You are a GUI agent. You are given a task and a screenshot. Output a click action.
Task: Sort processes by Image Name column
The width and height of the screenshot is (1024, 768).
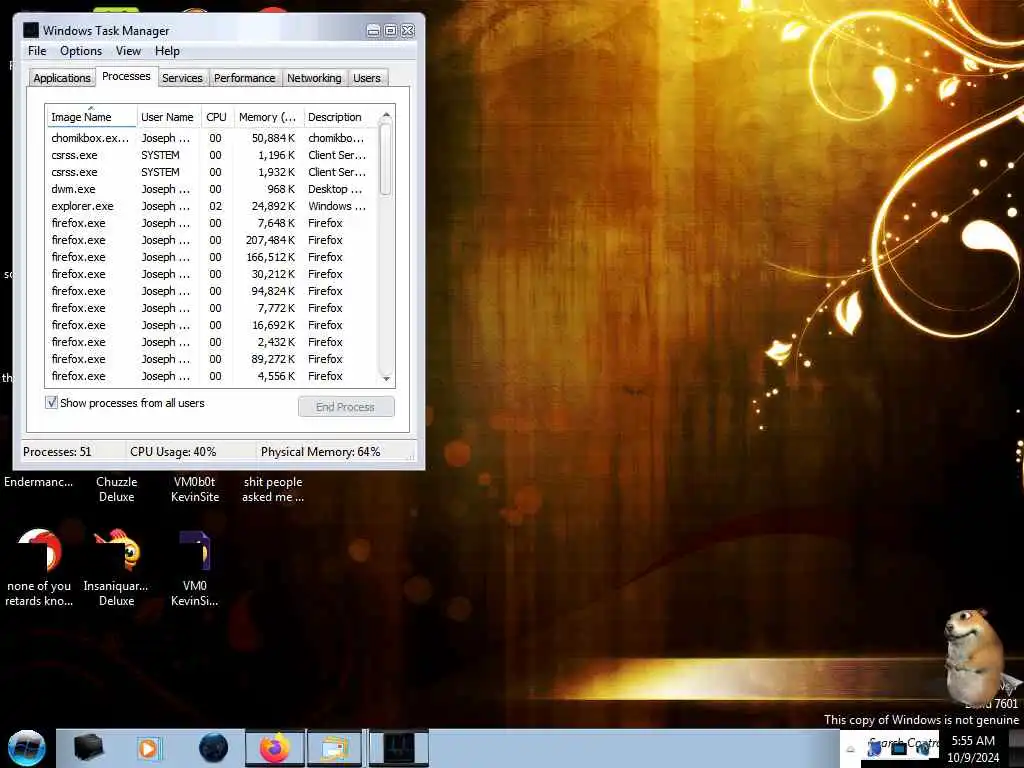91,117
